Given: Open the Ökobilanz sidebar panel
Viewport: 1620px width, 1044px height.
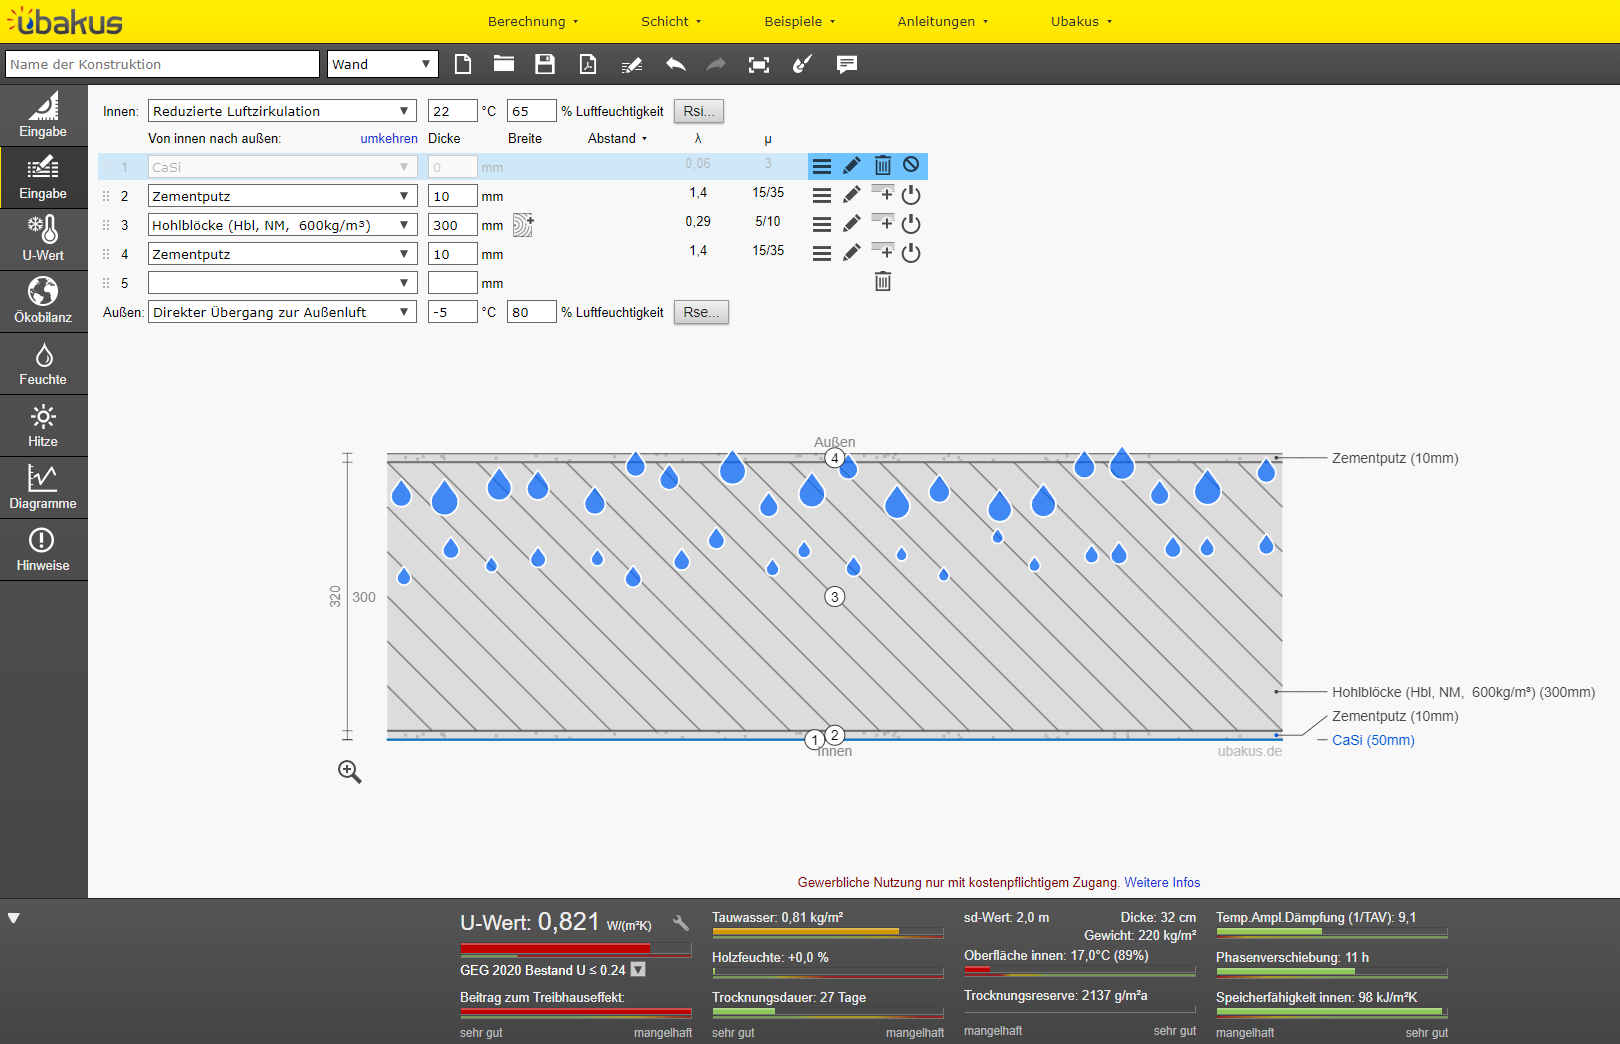Looking at the screenshot, I should [43, 301].
